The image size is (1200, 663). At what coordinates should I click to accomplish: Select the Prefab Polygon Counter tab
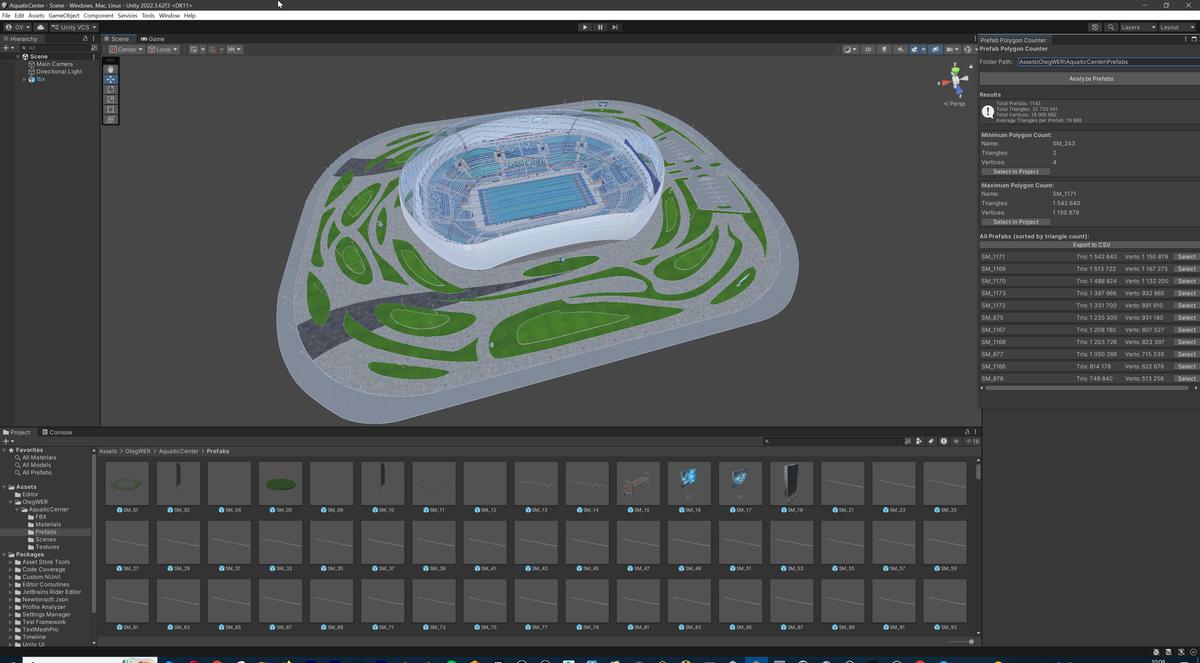tap(1013, 40)
